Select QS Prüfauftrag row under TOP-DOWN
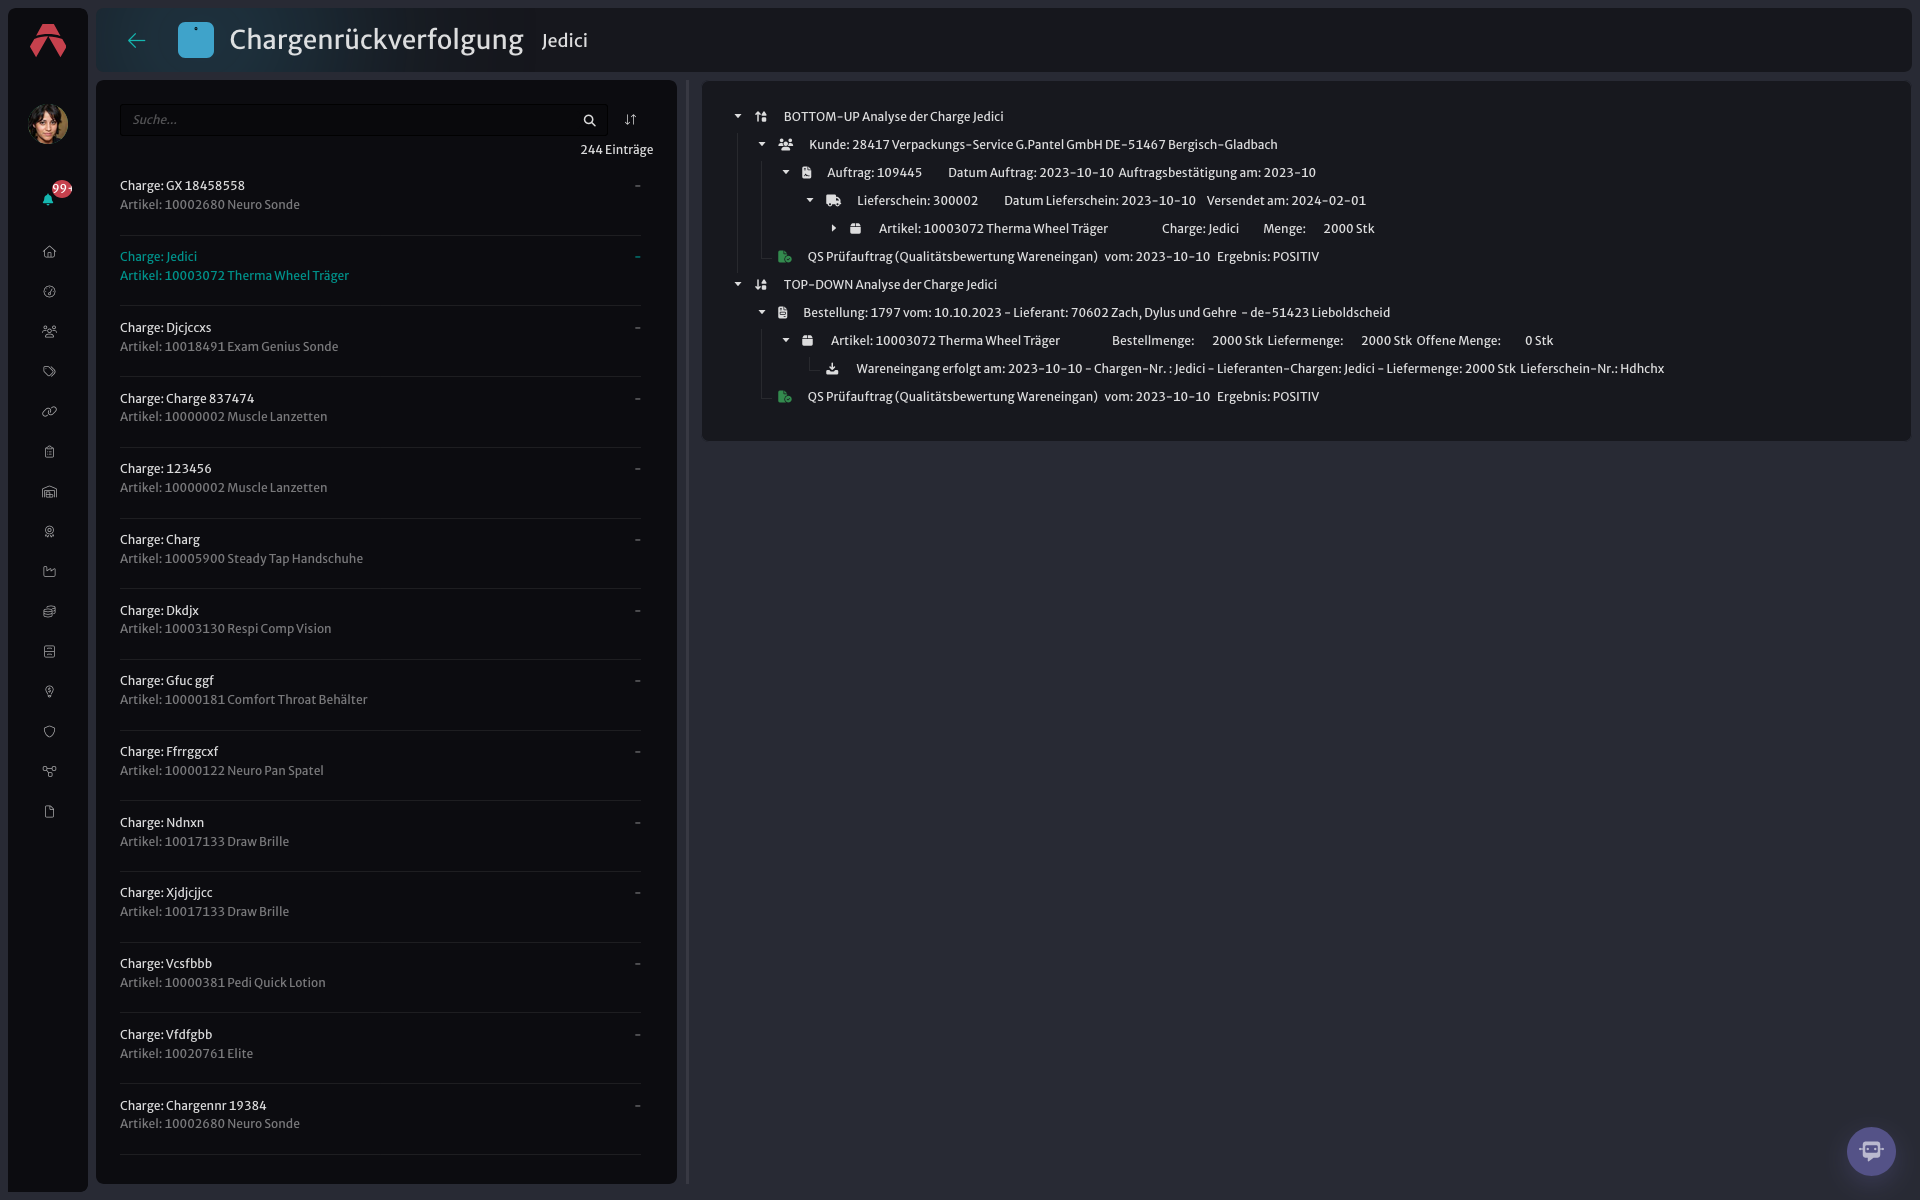Viewport: 1920px width, 1200px height. [1063, 397]
